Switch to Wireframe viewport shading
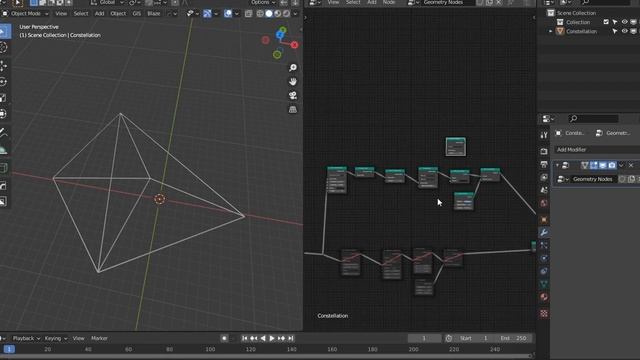640x360 pixels. 260,13
